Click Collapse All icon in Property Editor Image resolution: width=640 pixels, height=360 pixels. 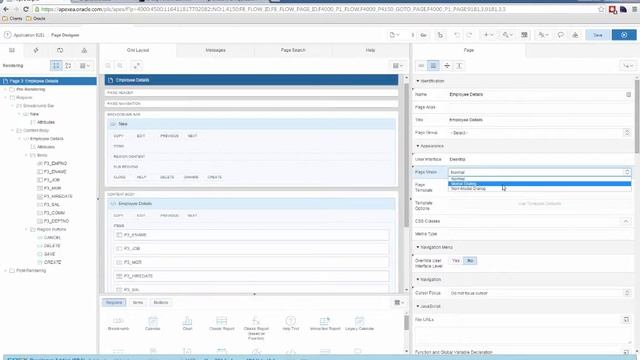click(x=447, y=66)
